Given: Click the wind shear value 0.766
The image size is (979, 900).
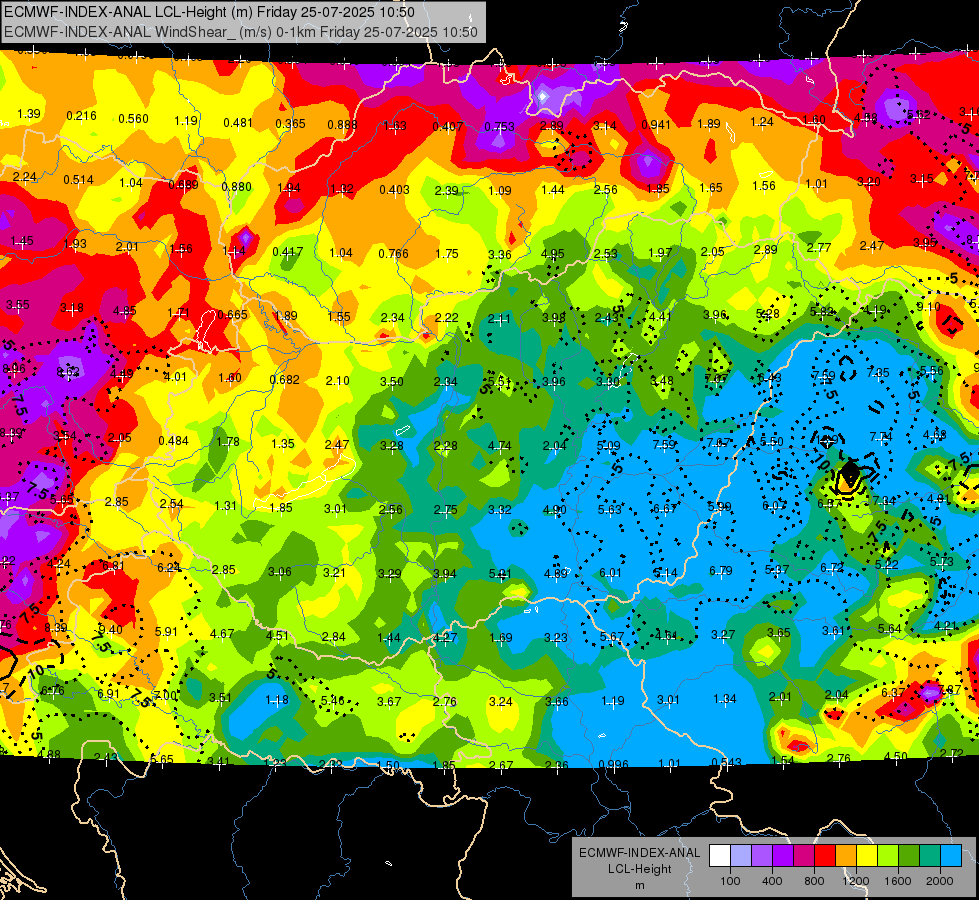Looking at the screenshot, I should pos(393,254).
